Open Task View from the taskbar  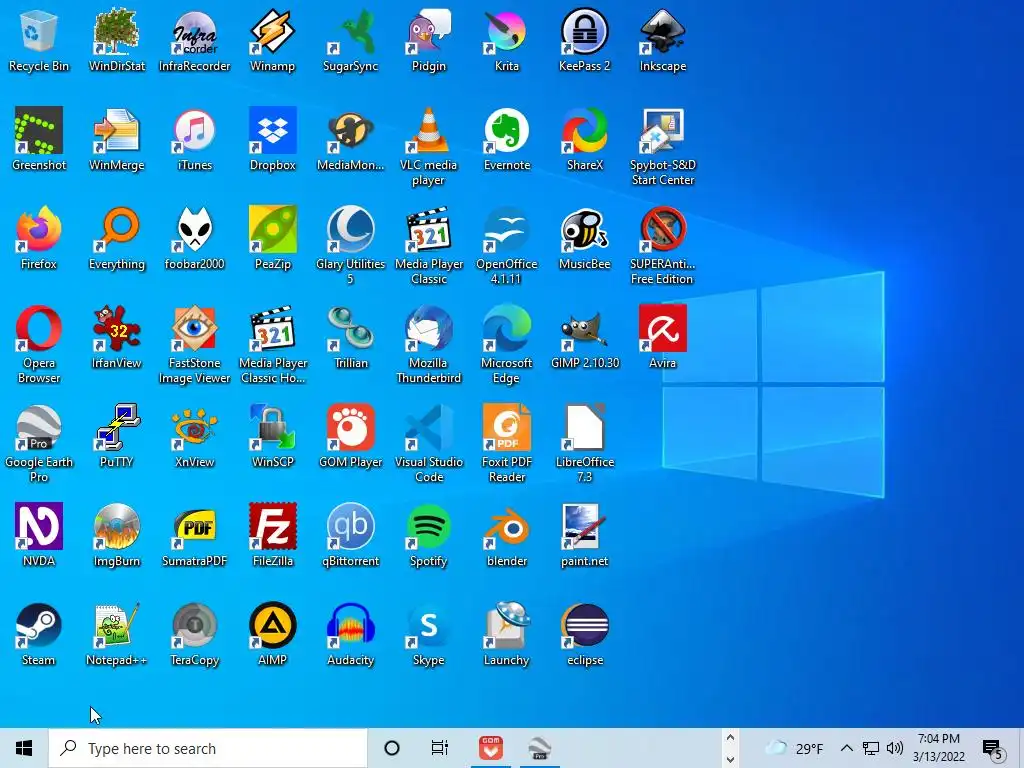(440, 748)
